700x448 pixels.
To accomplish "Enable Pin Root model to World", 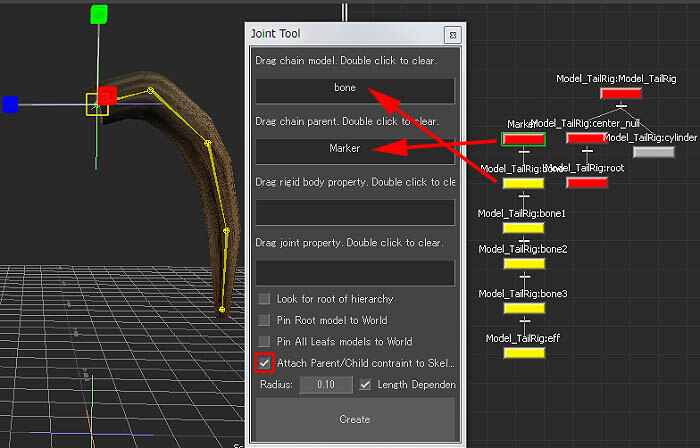I will pos(265,320).
